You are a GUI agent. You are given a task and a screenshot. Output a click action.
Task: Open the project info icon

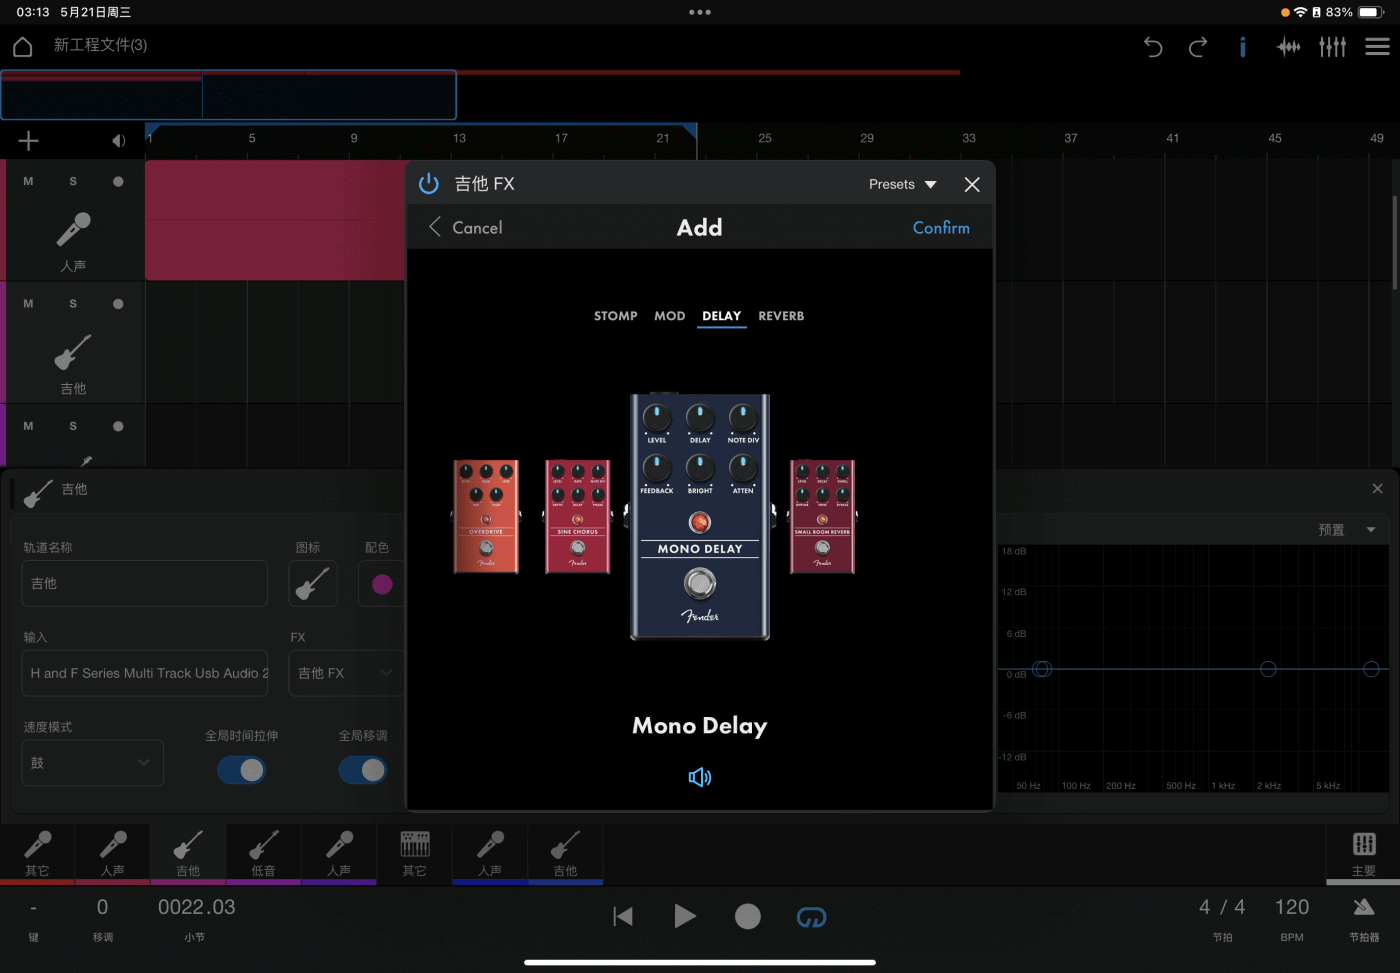1242,46
